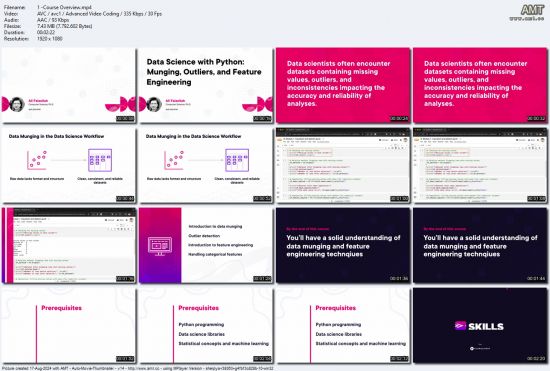Image resolution: width=550 pixels, height=371 pixels.
Task: Click the audio 'AAC / 93 Kbps' line
Action: [x=53, y=20]
